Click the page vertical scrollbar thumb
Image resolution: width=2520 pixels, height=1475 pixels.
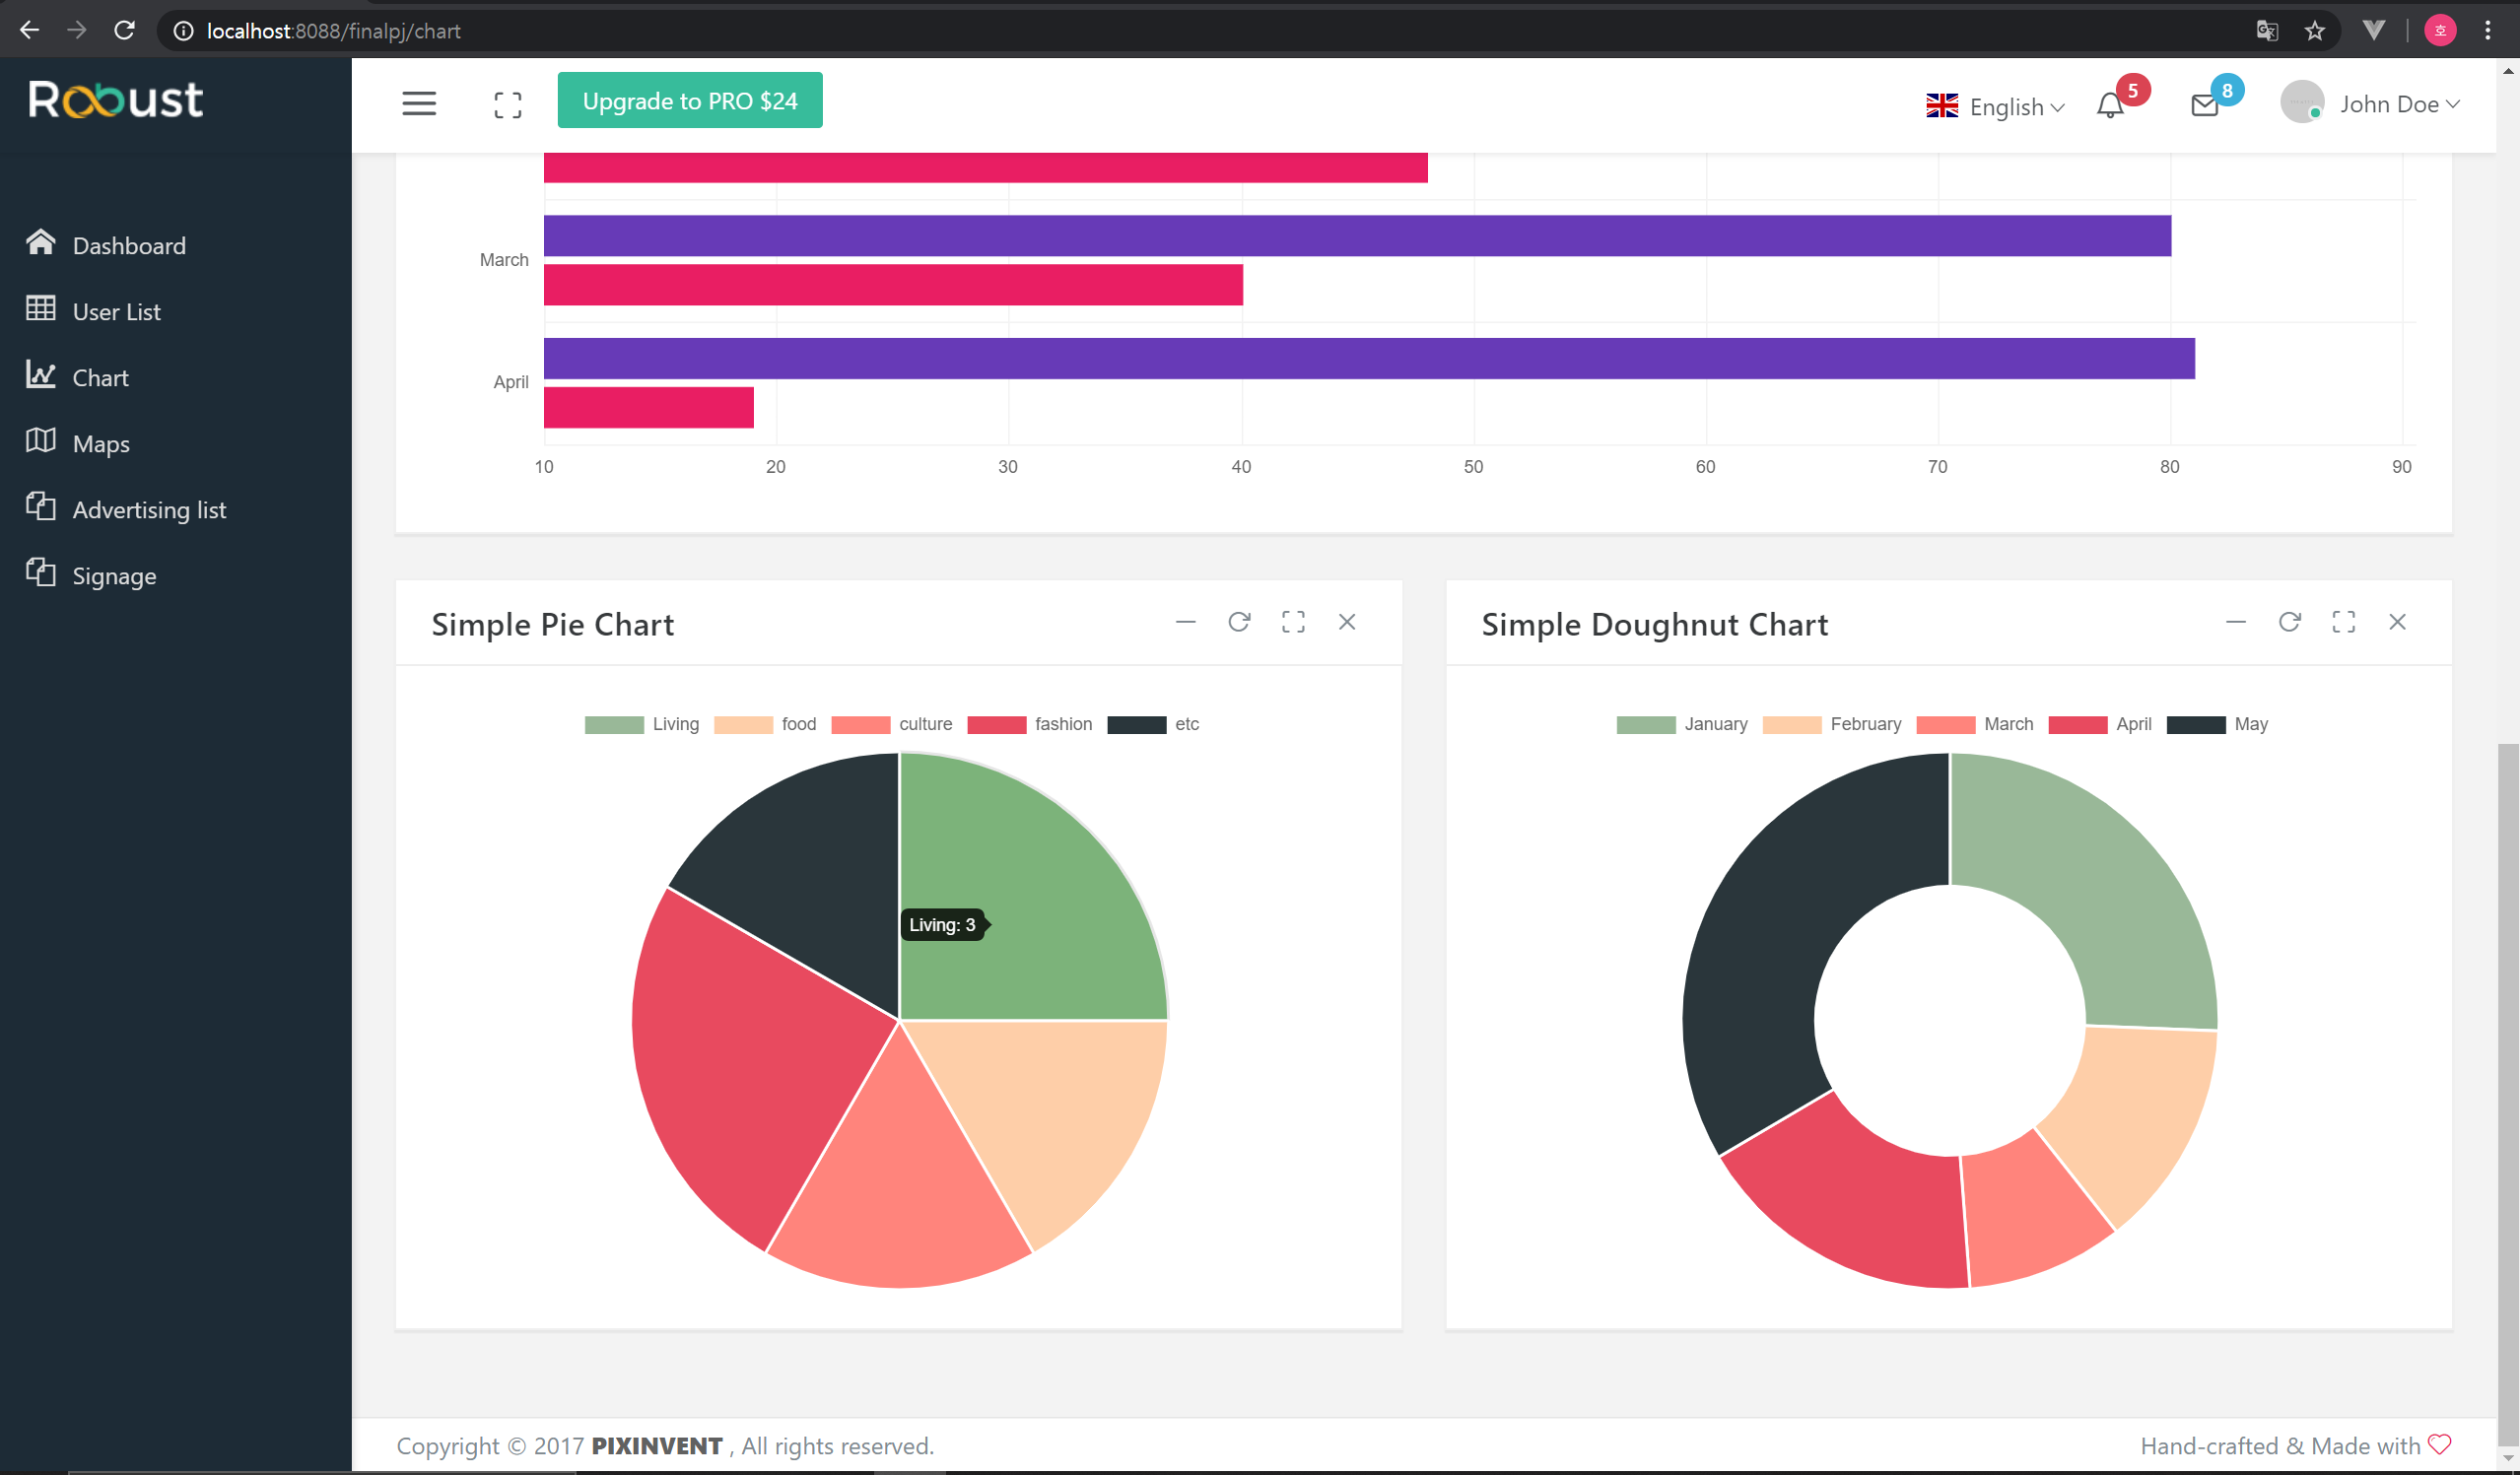click(2507, 1095)
